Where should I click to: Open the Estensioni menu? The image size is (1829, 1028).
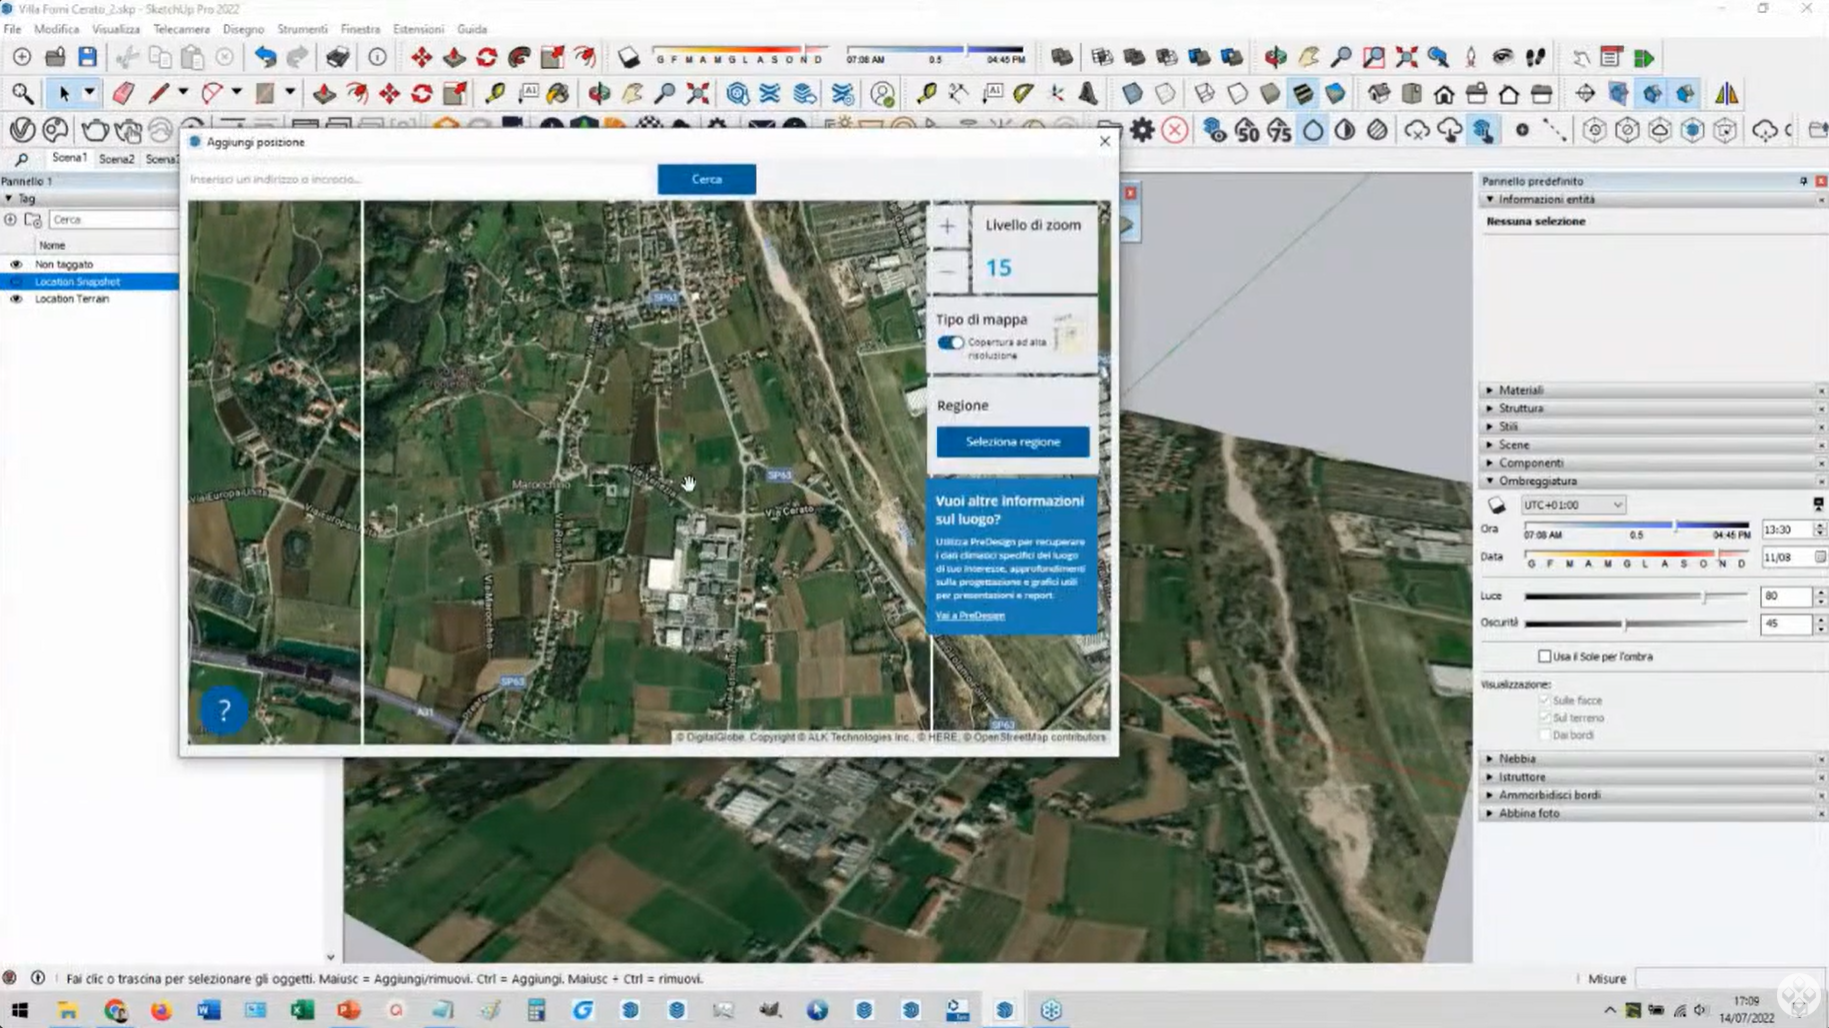click(x=418, y=29)
